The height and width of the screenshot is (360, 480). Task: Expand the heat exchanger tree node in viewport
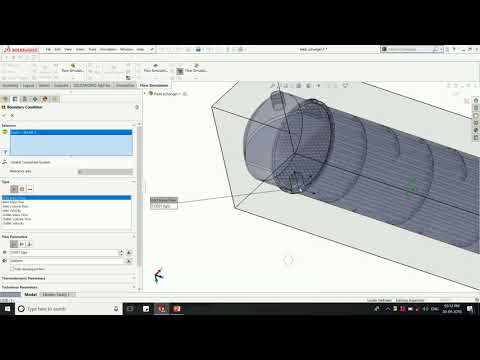145,94
